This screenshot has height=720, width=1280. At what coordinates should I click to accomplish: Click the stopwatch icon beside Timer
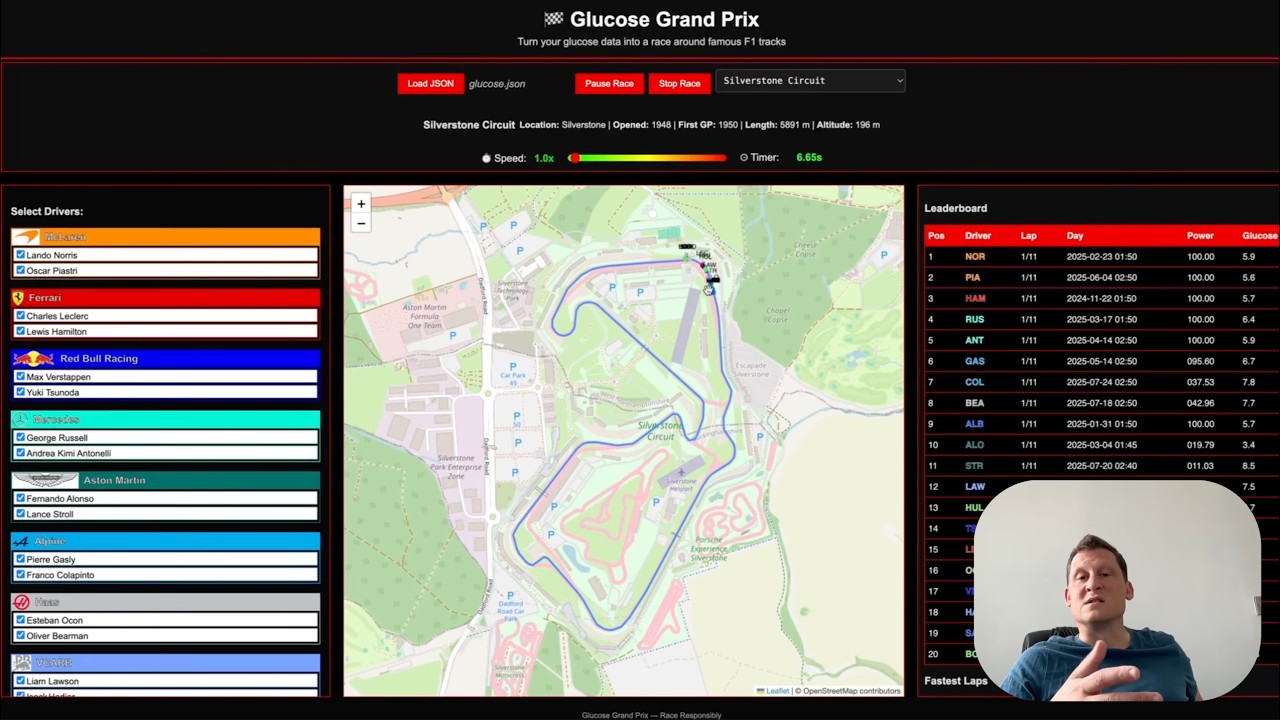(x=744, y=158)
